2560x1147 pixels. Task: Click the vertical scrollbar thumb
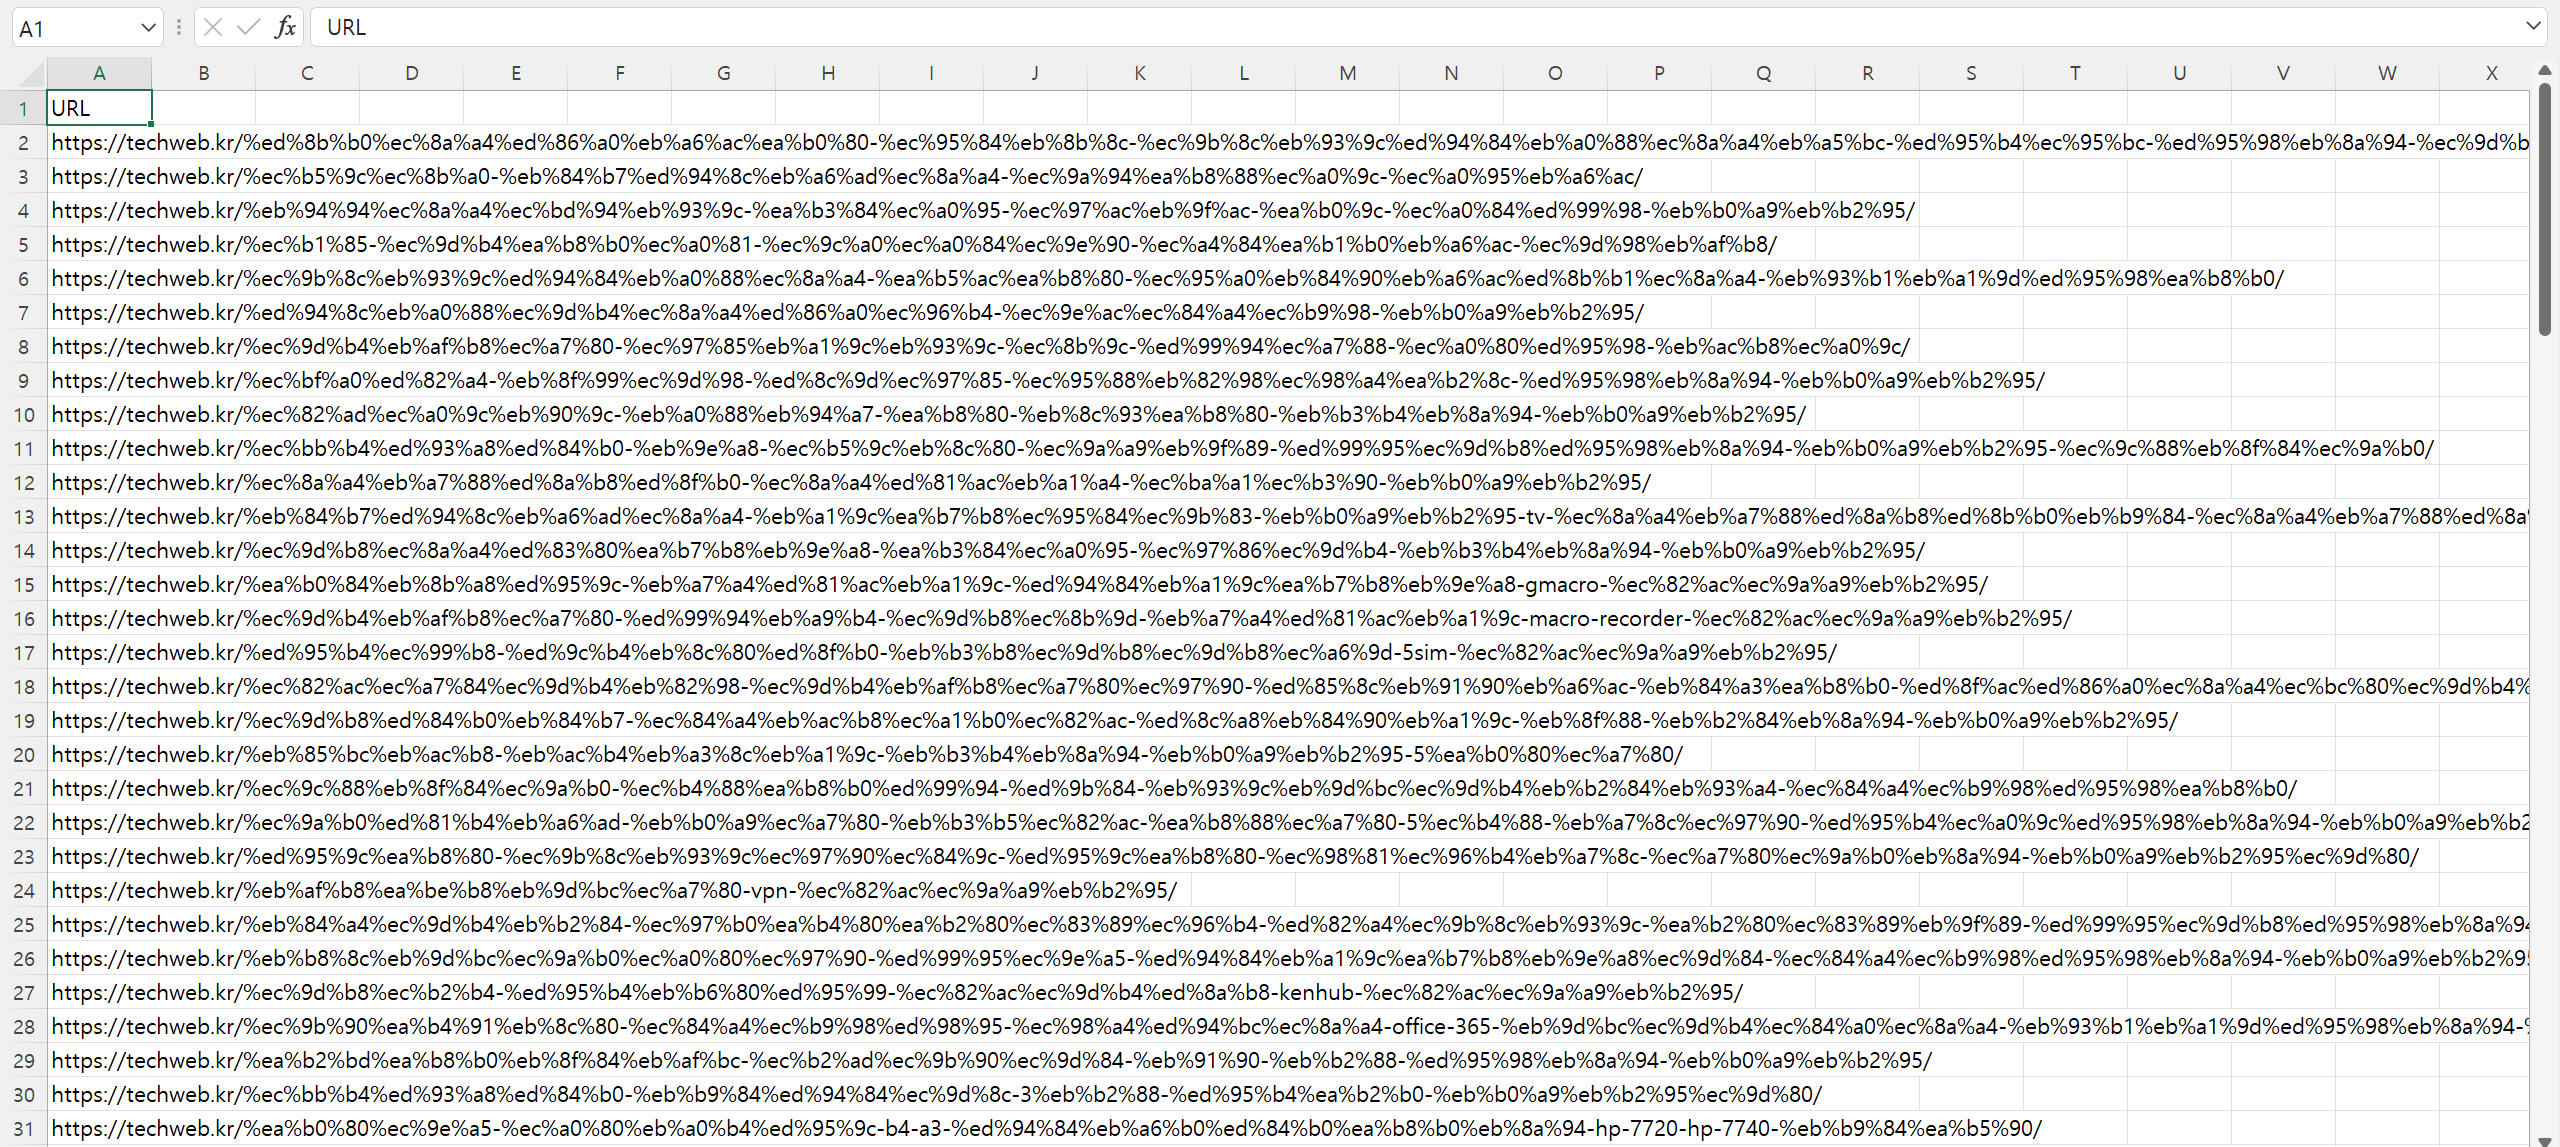click(x=2544, y=210)
